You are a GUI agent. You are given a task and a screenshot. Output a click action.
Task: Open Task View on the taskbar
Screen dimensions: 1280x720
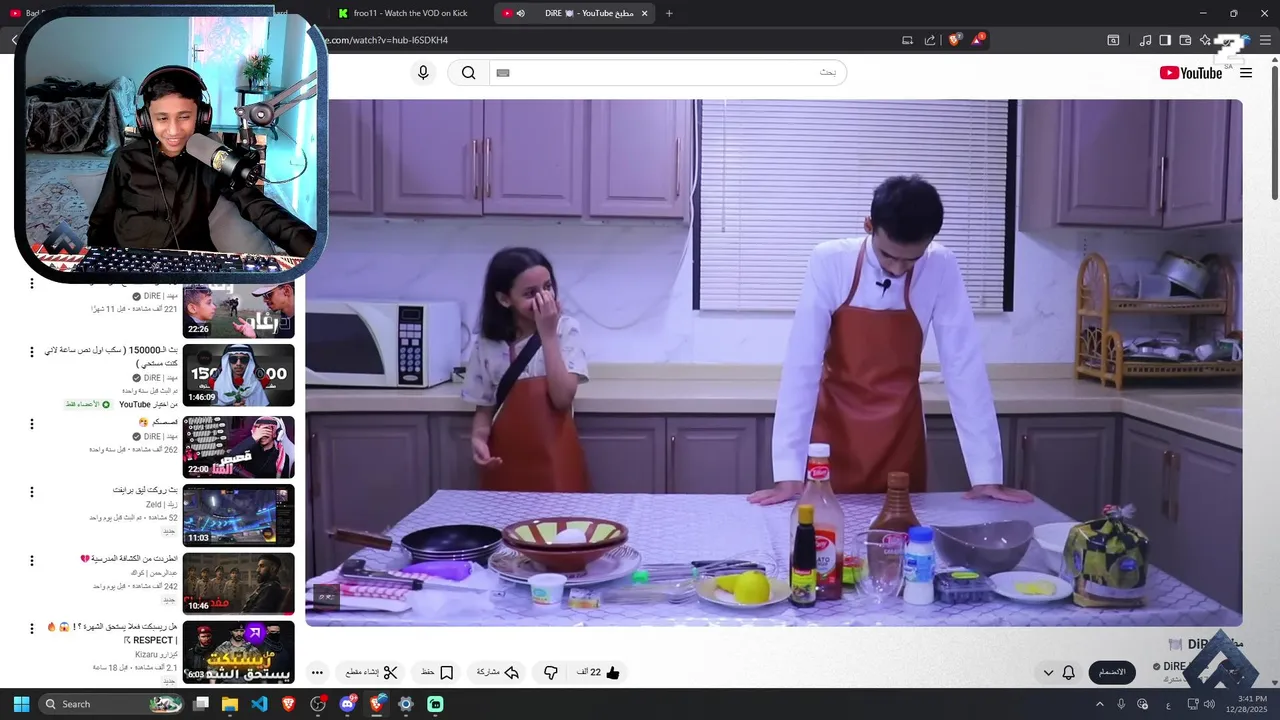201,704
